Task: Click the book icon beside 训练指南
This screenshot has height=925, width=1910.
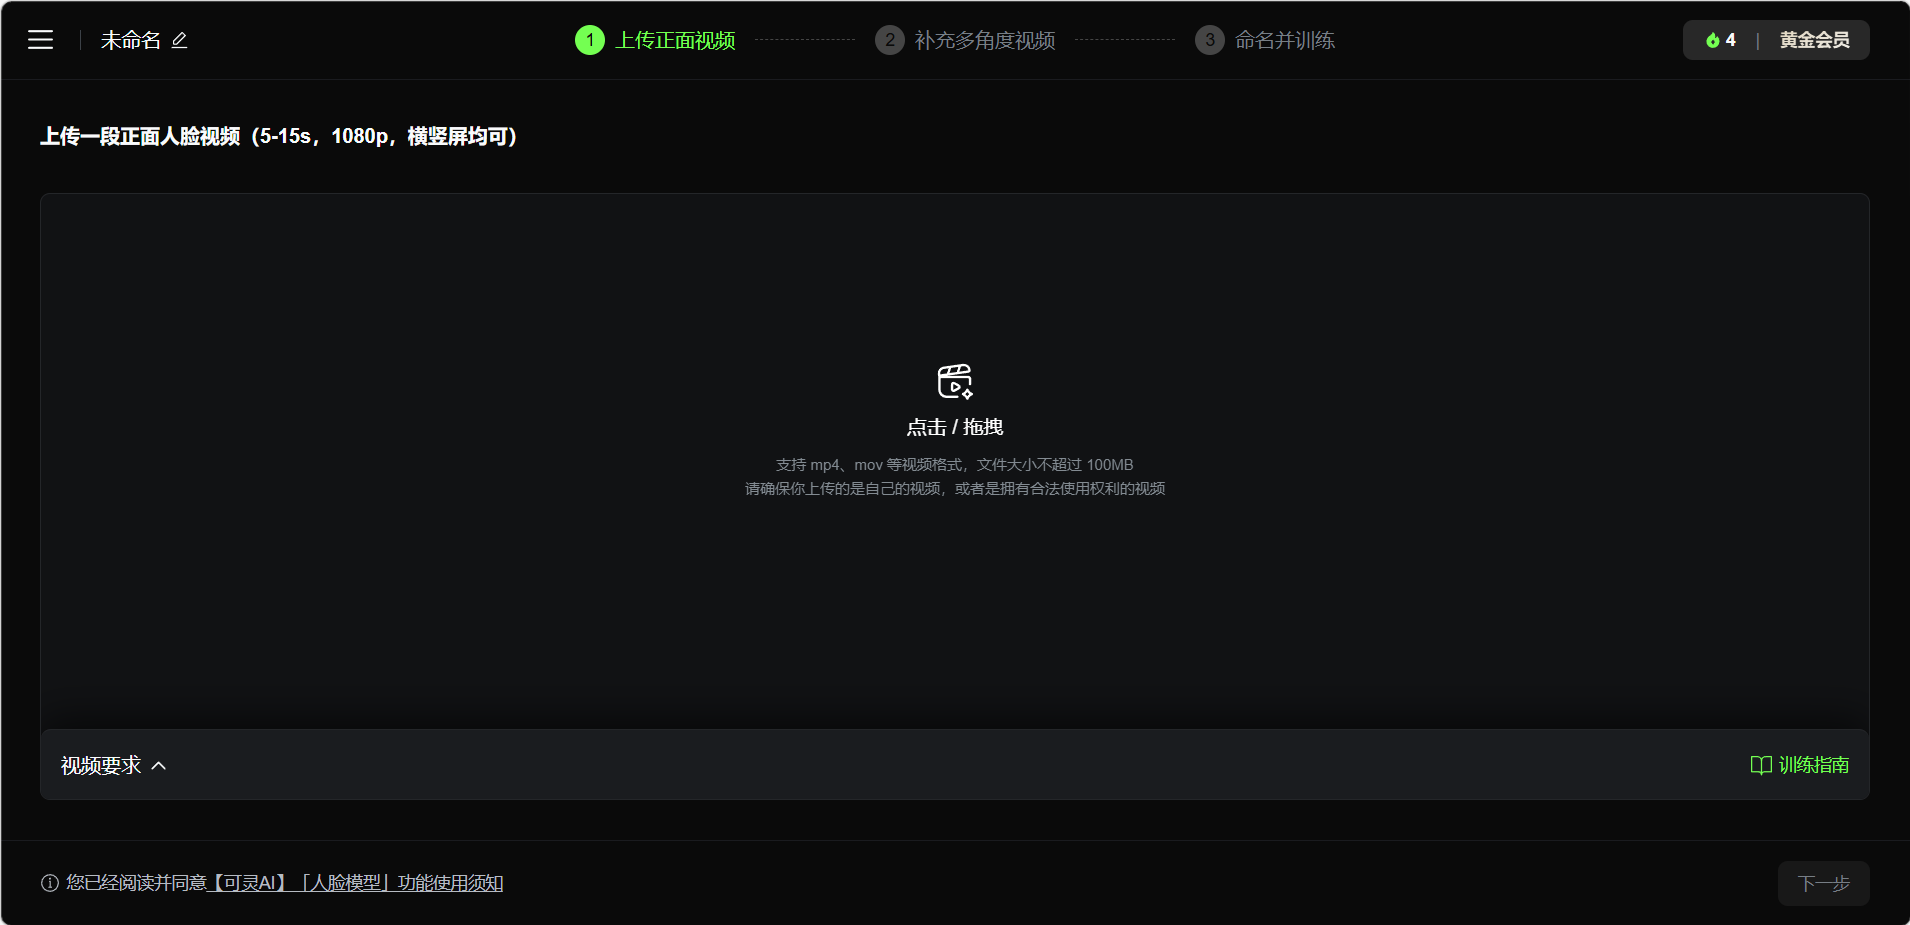Action: coord(1760,765)
